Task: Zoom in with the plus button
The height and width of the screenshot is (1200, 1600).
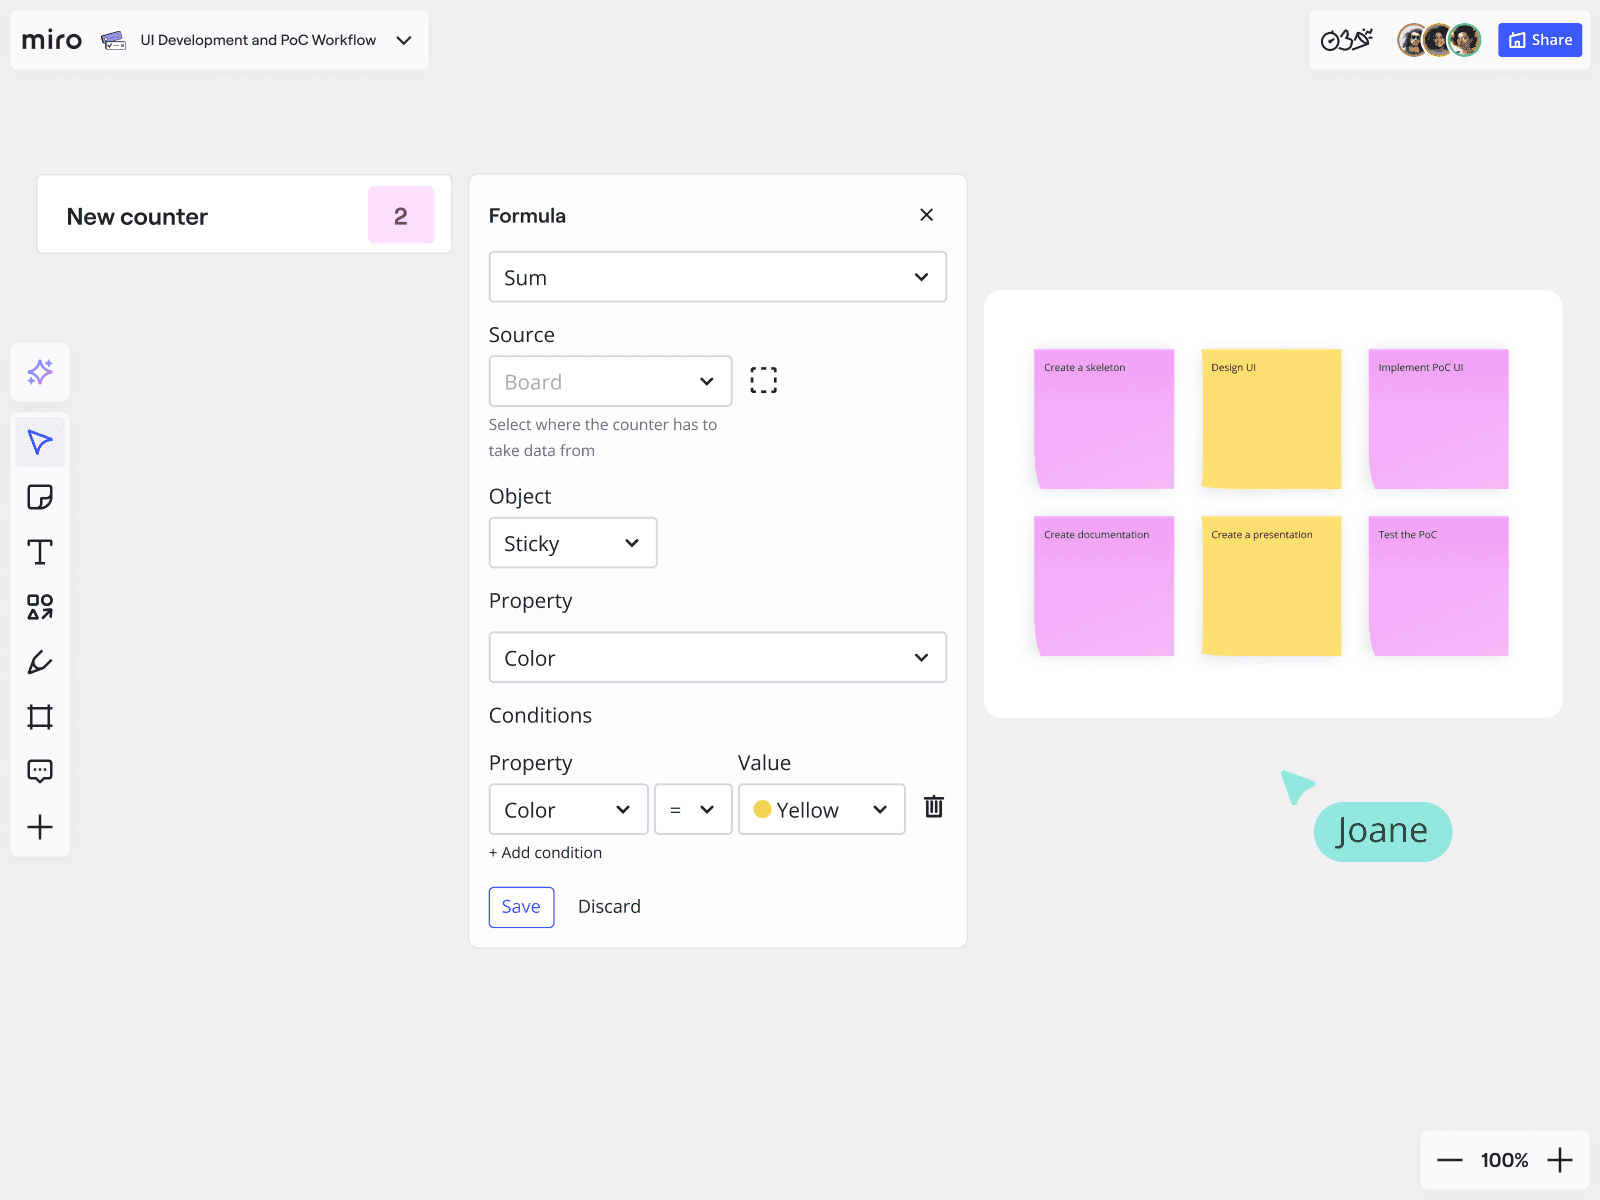Action: coord(1559,1160)
